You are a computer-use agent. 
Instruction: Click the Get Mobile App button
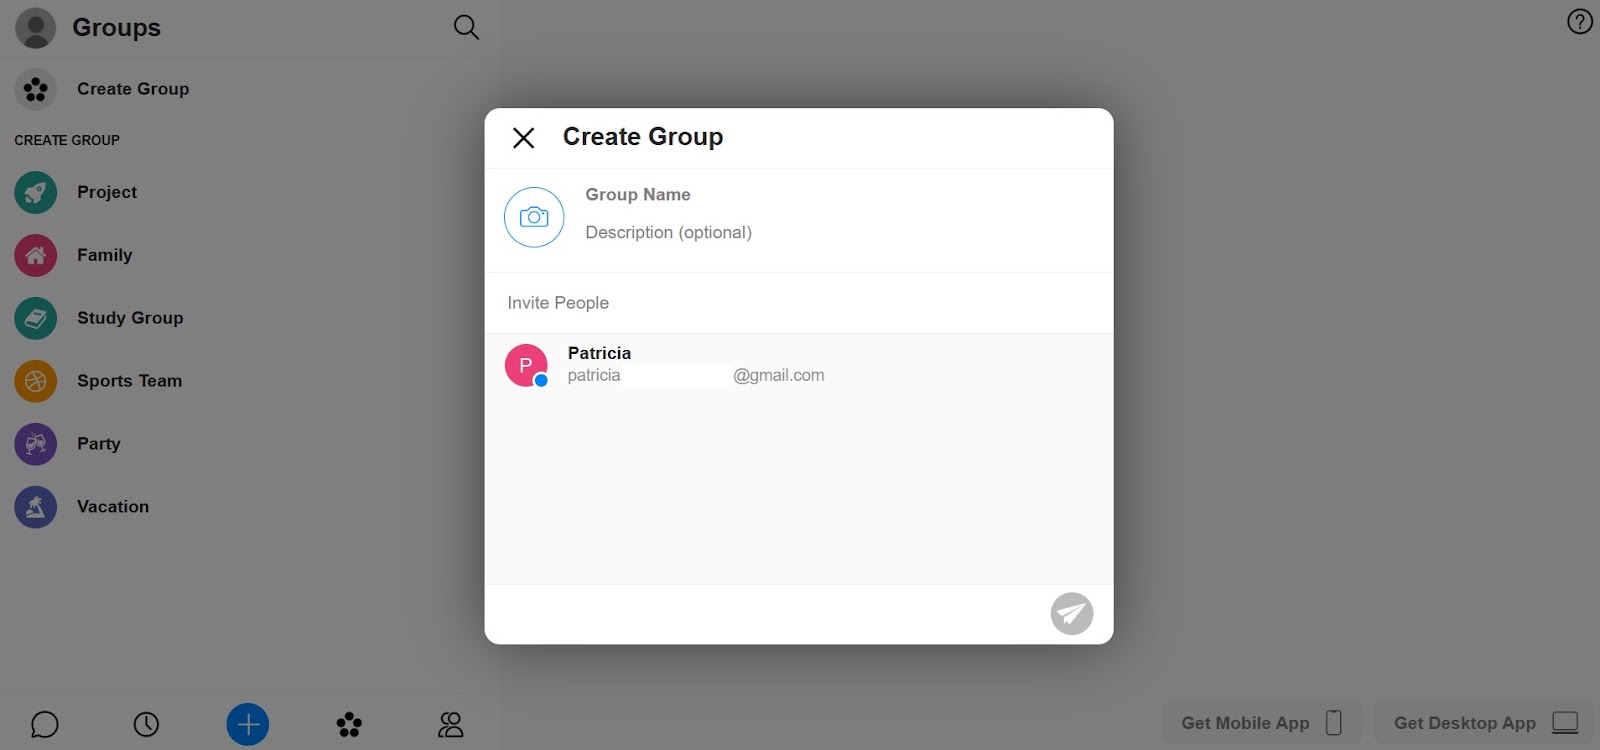pos(1262,722)
